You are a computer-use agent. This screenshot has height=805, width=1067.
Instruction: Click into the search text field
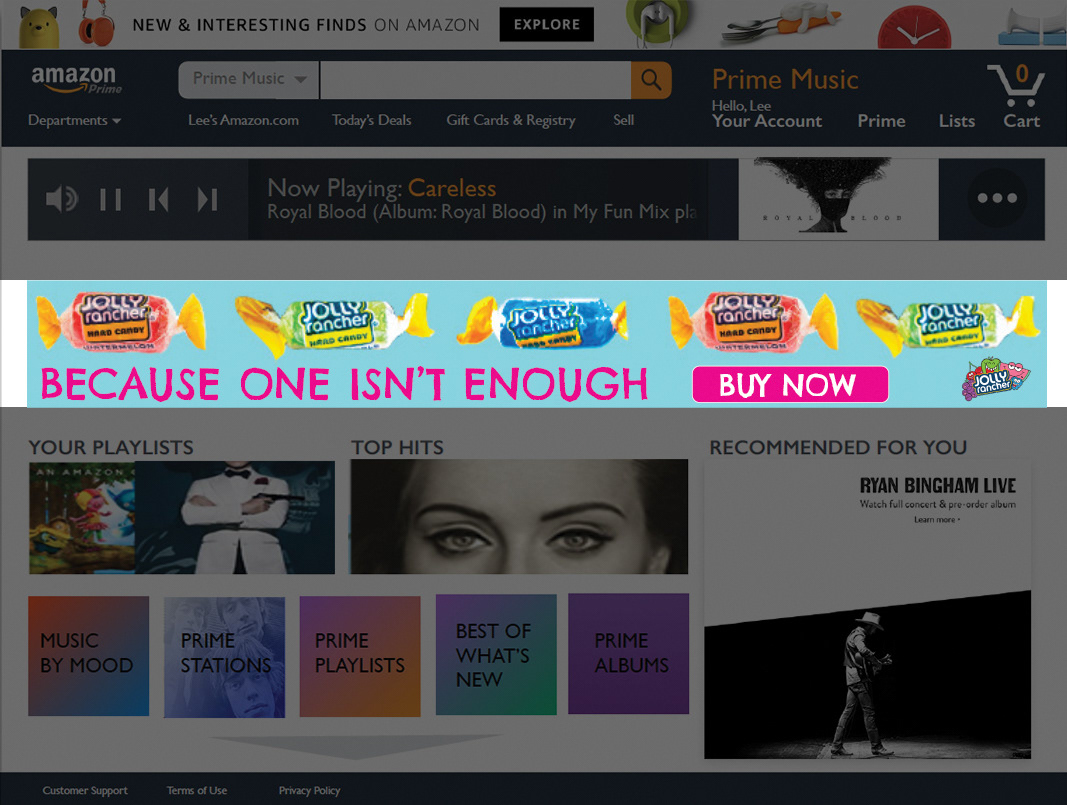click(475, 80)
